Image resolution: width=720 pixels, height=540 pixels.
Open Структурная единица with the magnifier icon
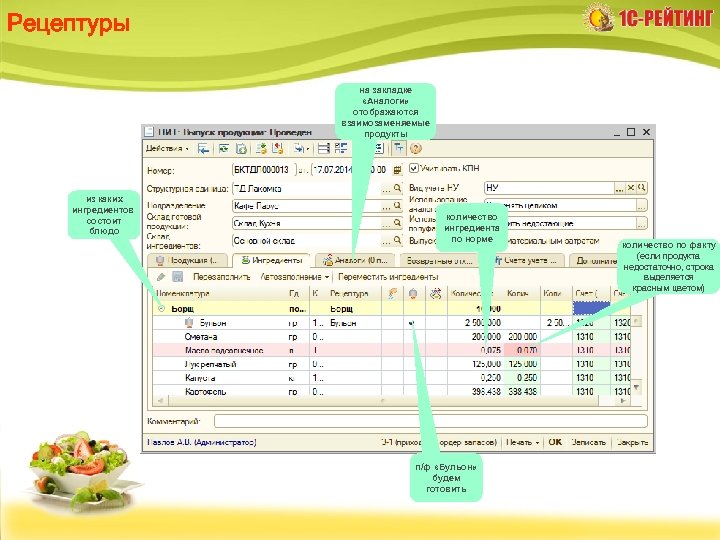pos(398,188)
